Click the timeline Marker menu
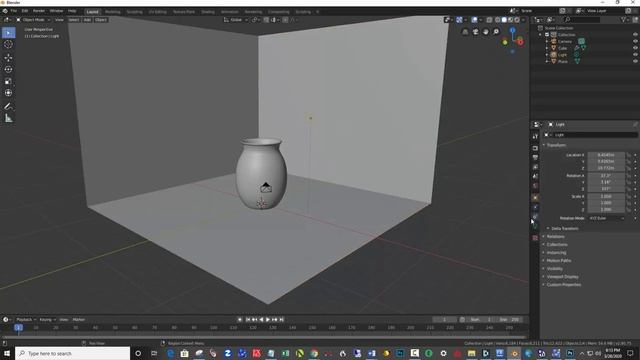The height and width of the screenshot is (360, 640). point(78,320)
